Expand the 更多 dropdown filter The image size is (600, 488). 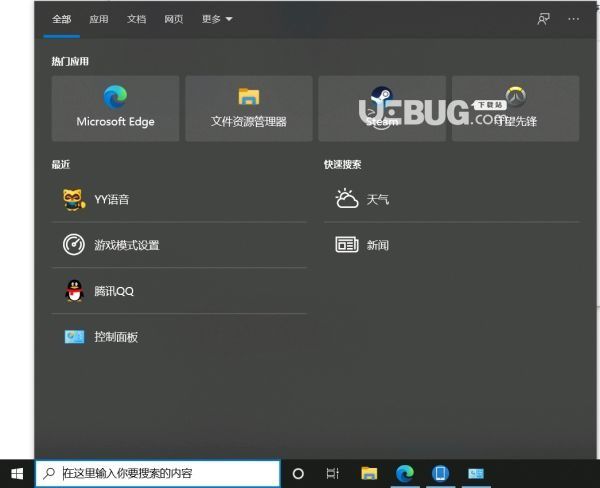click(217, 19)
